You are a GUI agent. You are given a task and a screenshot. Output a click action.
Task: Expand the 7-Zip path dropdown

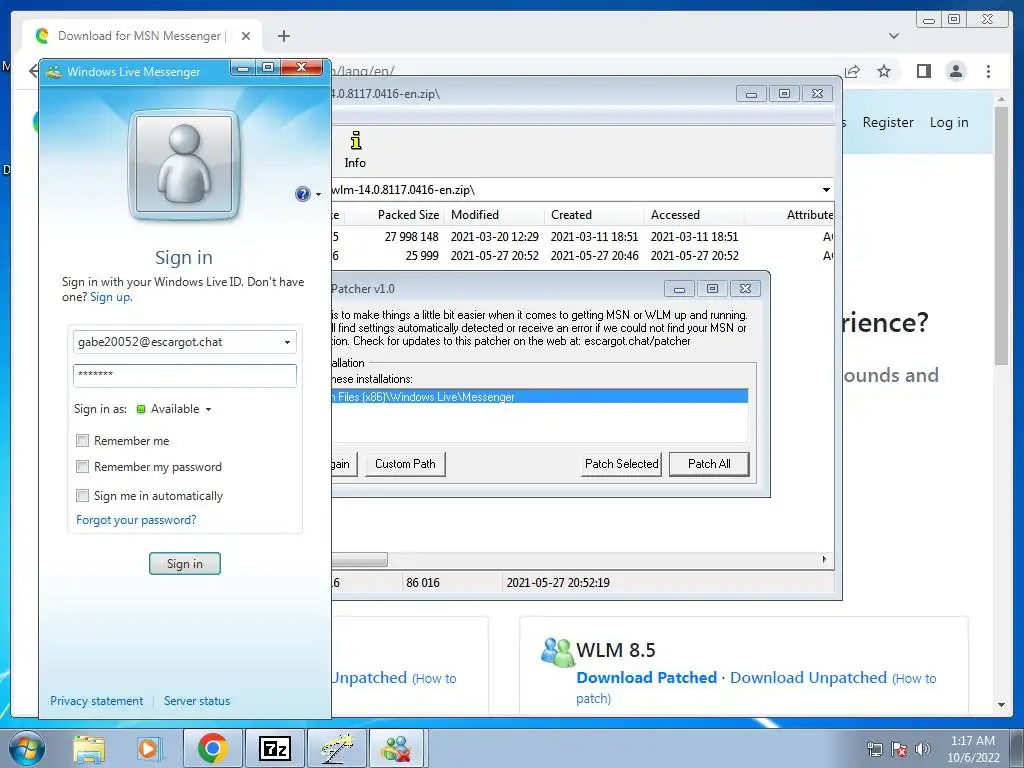(826, 190)
